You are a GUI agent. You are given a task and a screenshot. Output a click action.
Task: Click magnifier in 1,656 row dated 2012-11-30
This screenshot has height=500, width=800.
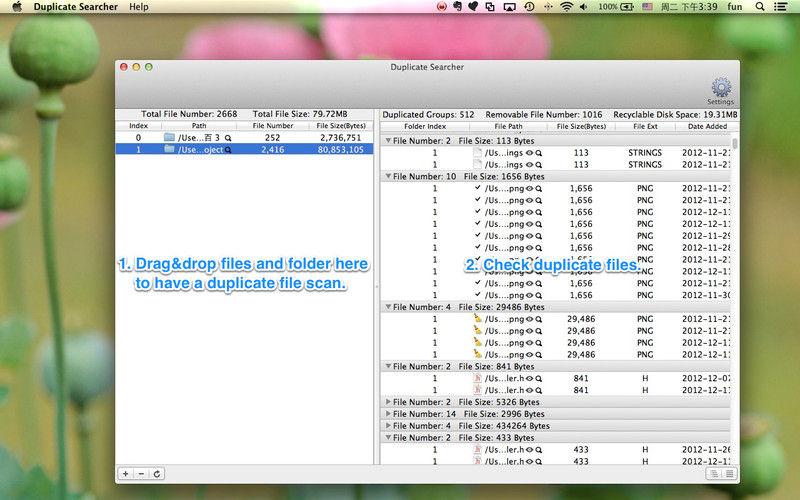[539, 295]
